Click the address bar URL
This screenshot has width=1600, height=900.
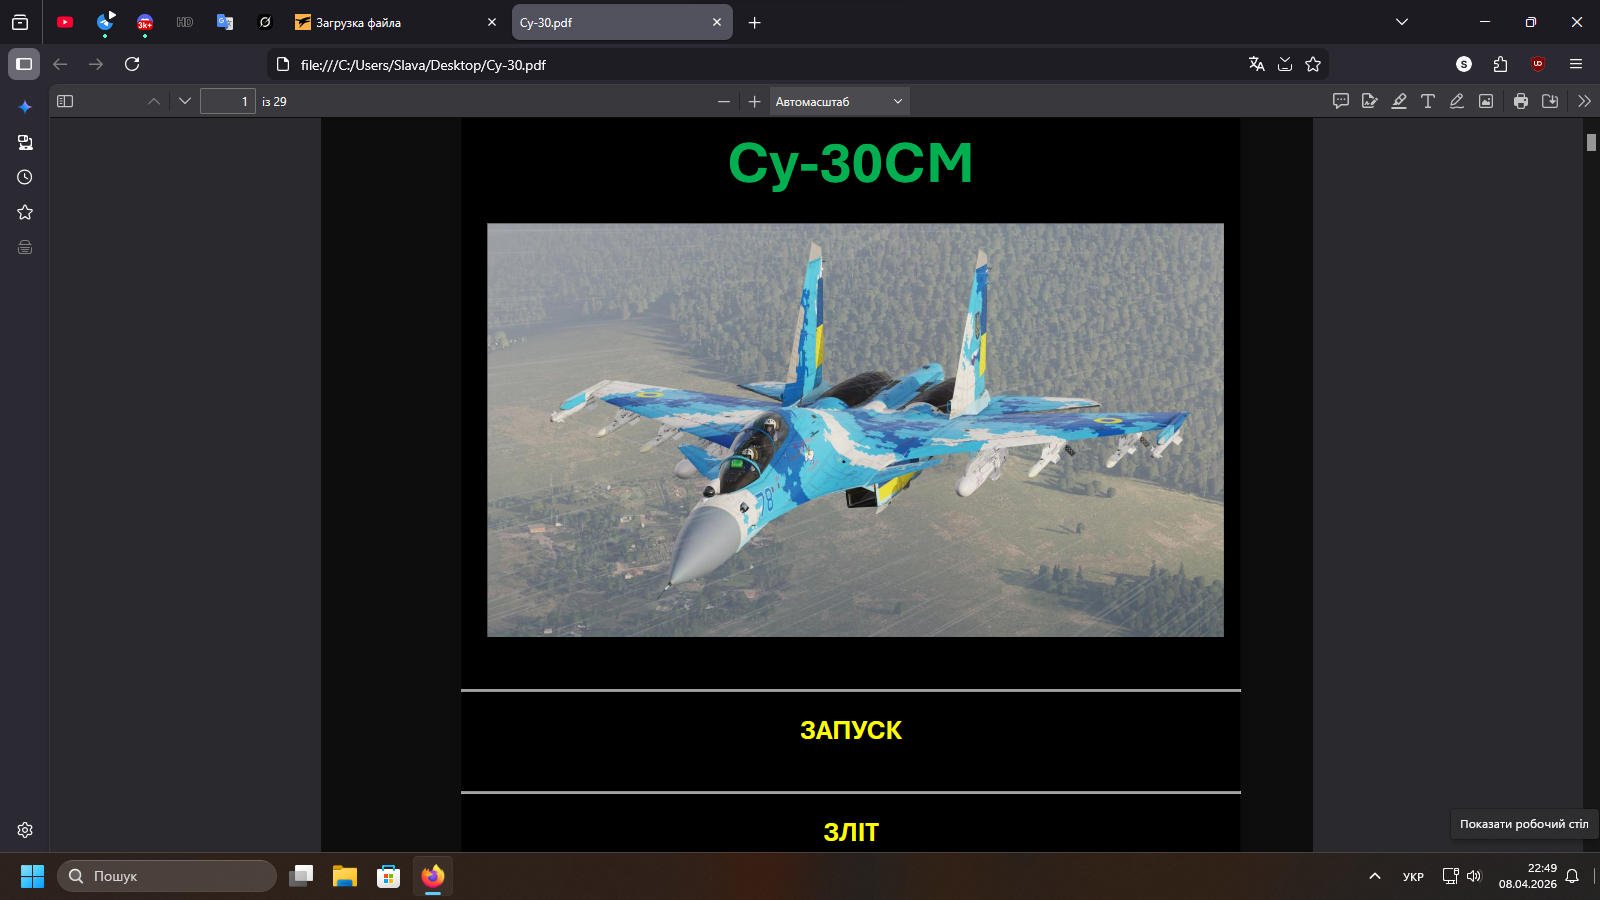coord(423,65)
